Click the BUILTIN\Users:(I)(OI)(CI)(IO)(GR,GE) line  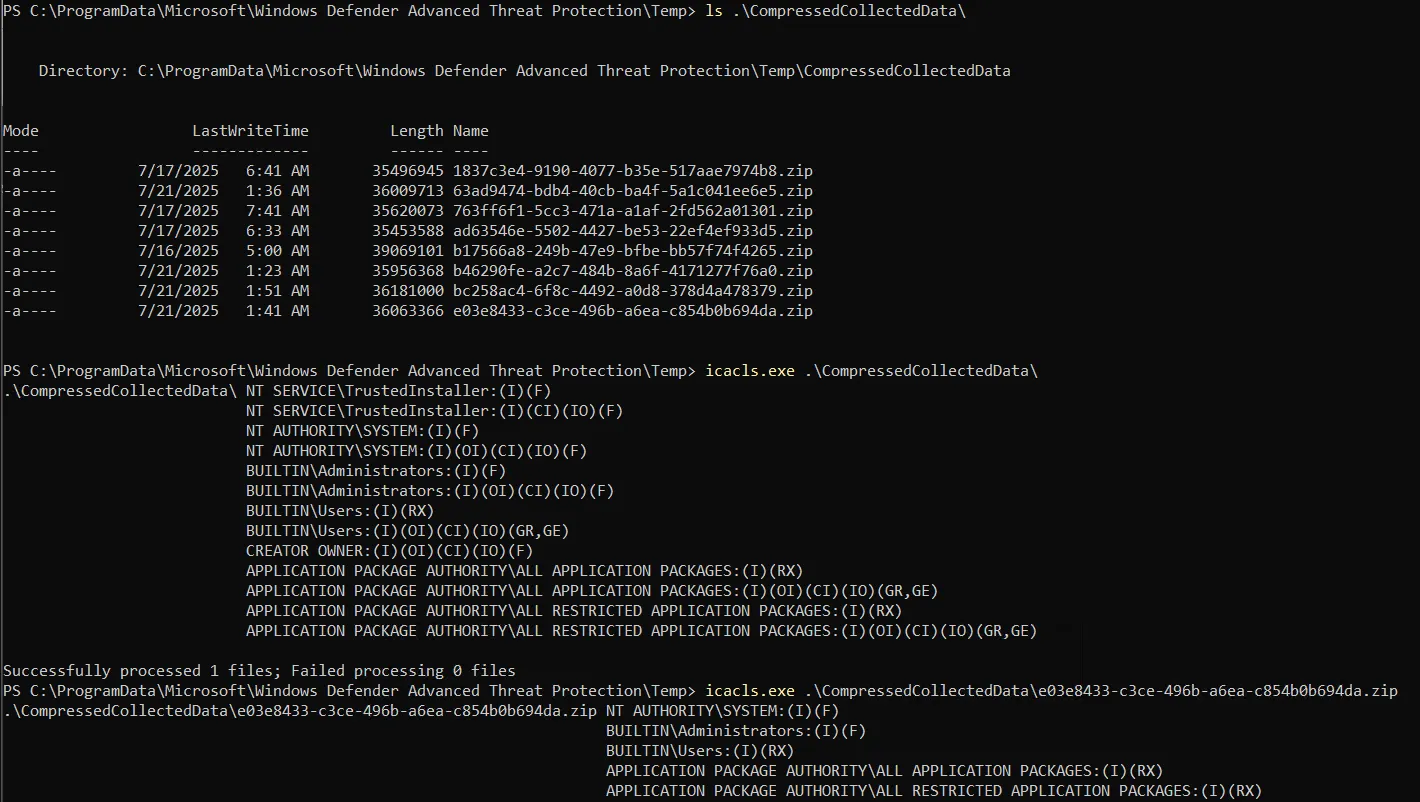pos(407,531)
